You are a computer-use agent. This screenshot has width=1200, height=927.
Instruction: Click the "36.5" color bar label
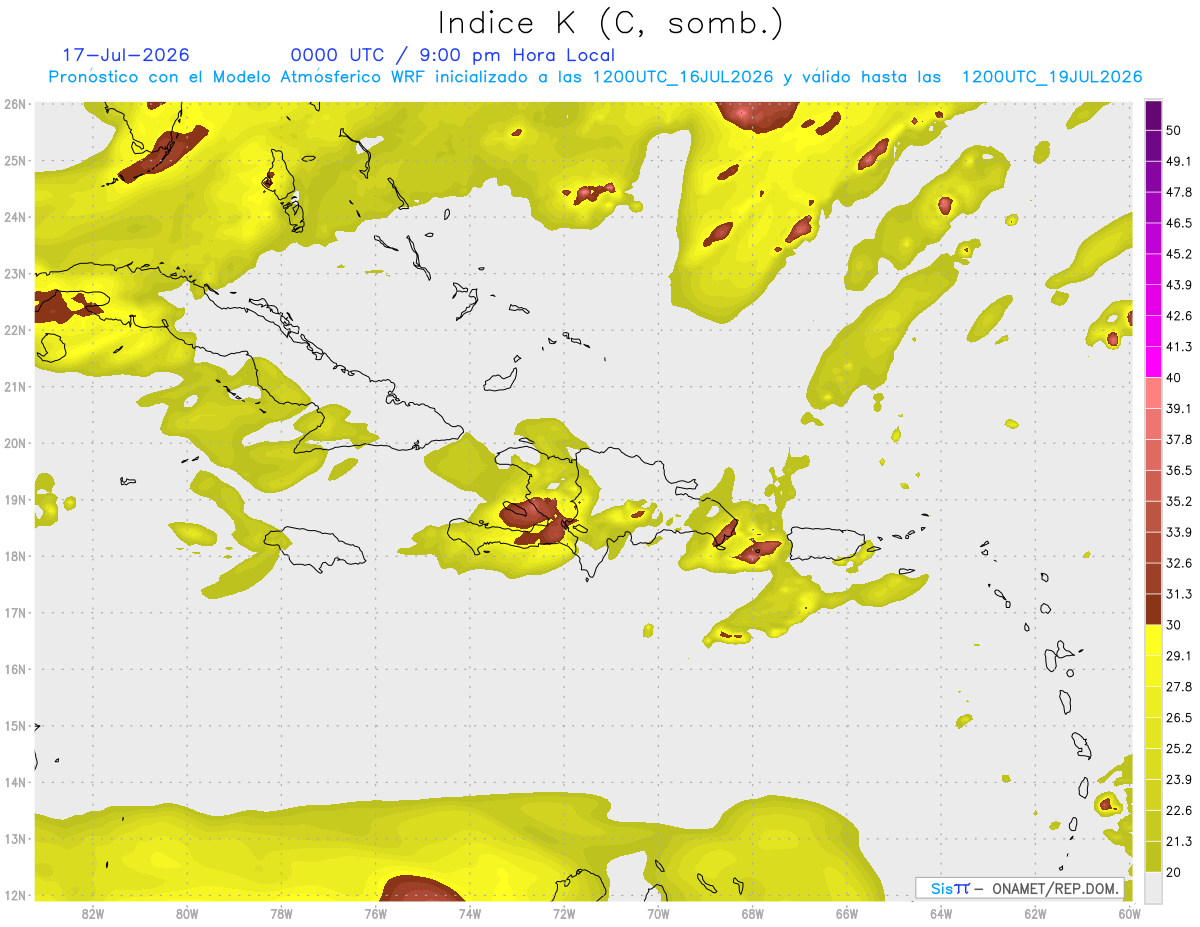tap(1179, 470)
